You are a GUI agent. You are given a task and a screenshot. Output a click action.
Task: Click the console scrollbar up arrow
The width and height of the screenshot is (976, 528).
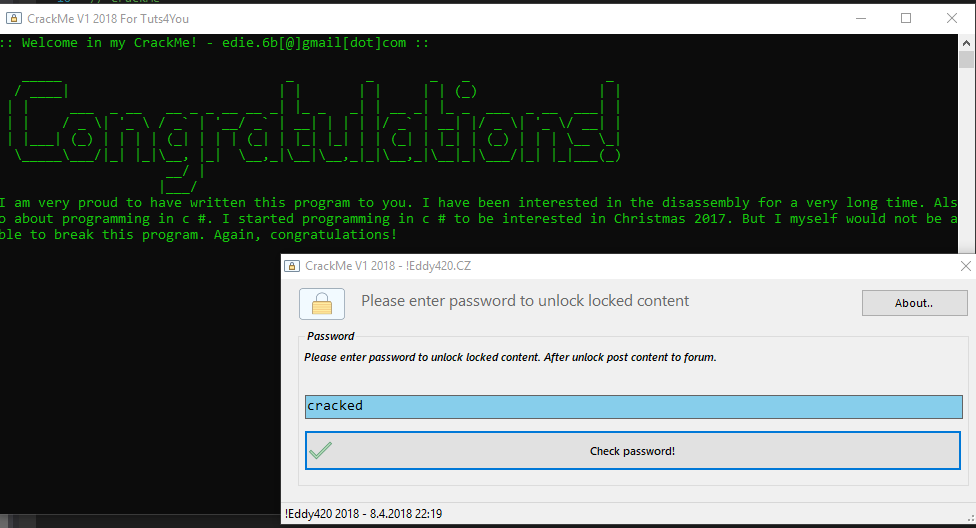968,42
